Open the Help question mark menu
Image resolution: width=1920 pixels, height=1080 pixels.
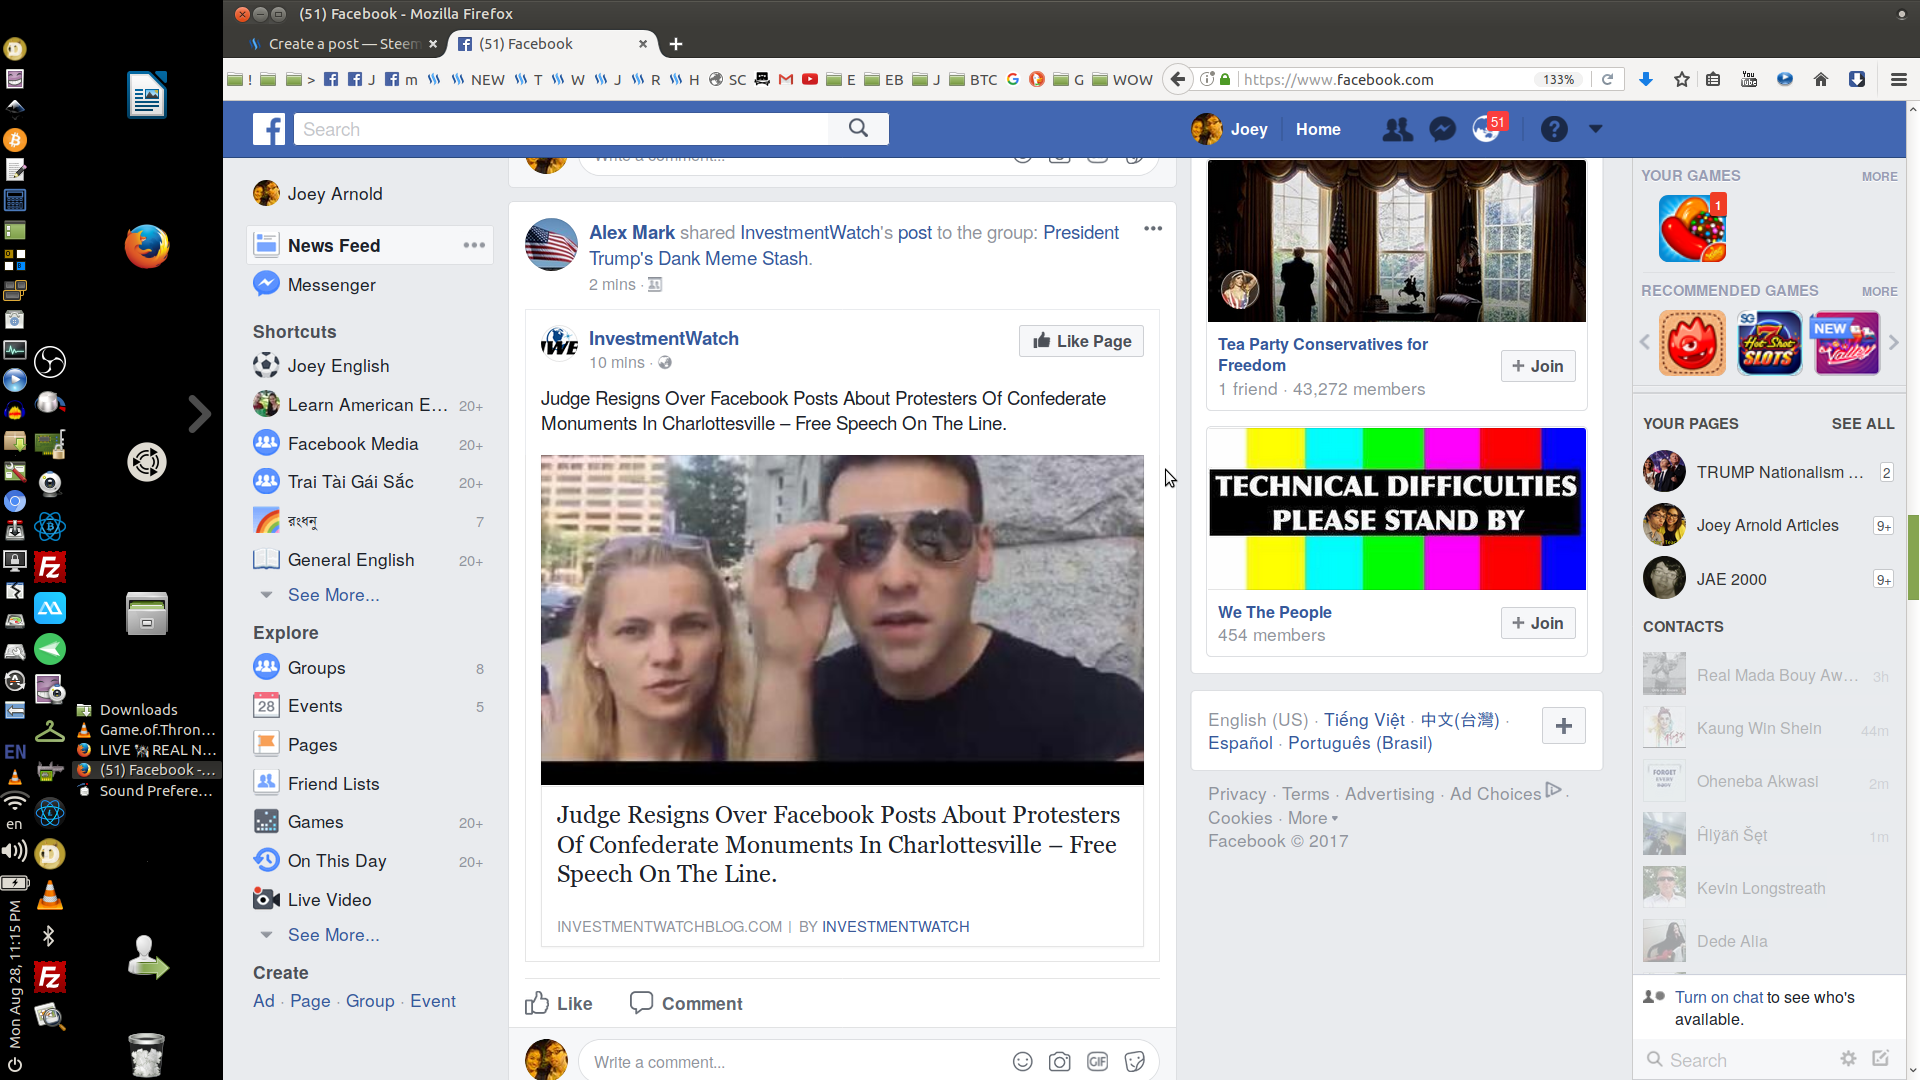(x=1554, y=129)
